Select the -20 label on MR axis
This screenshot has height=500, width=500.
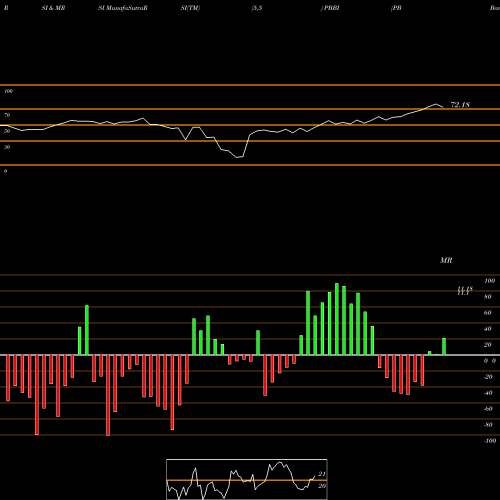pyautogui.click(x=488, y=377)
